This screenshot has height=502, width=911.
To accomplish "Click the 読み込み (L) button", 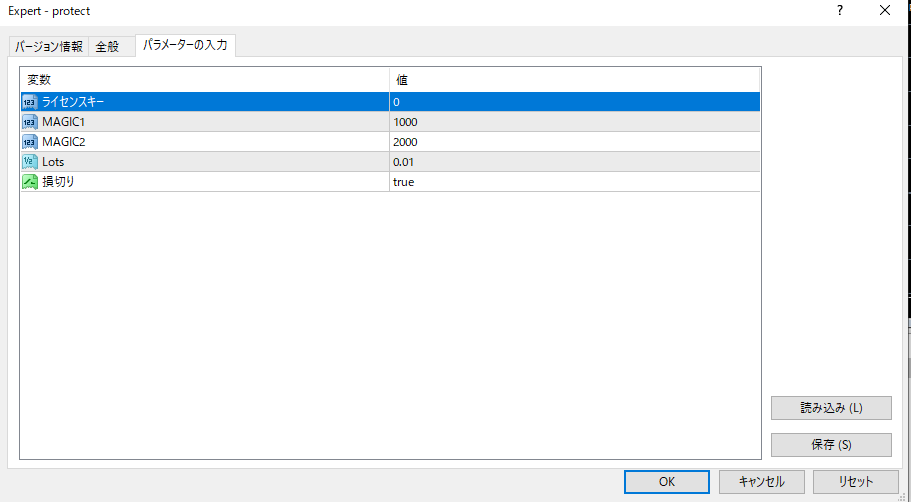I will pyautogui.click(x=831, y=408).
